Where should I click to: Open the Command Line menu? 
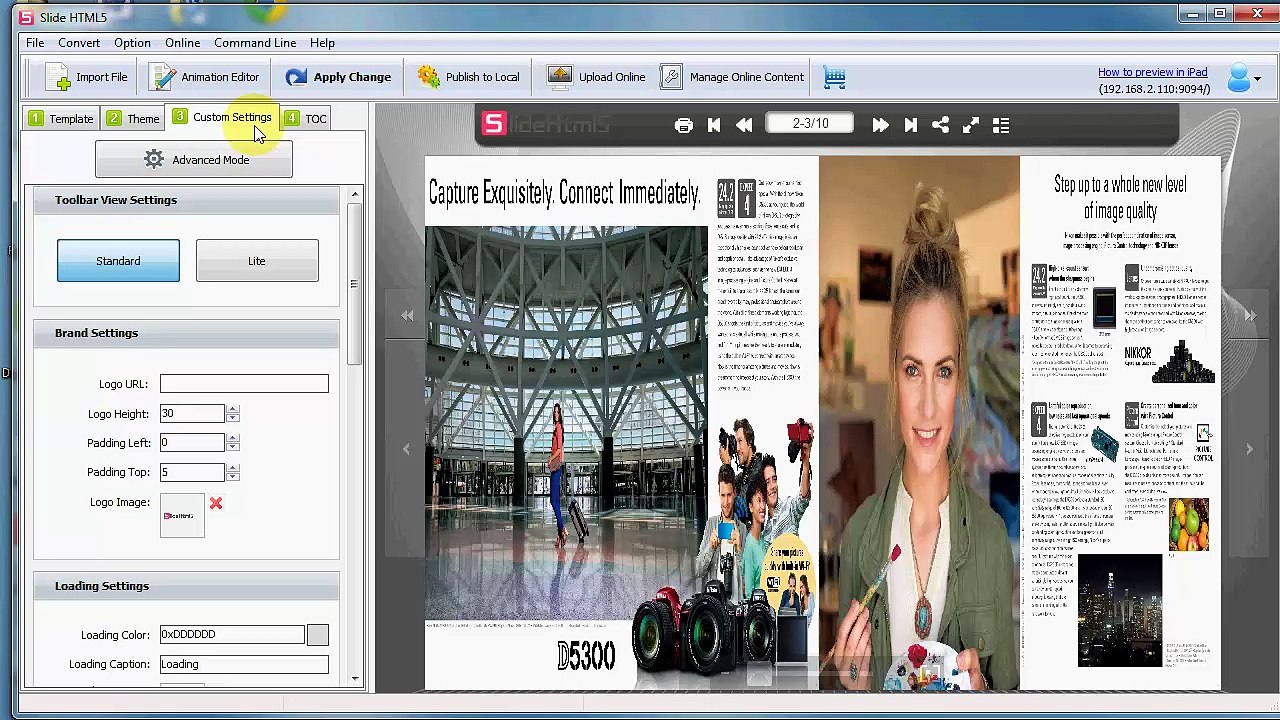point(255,43)
